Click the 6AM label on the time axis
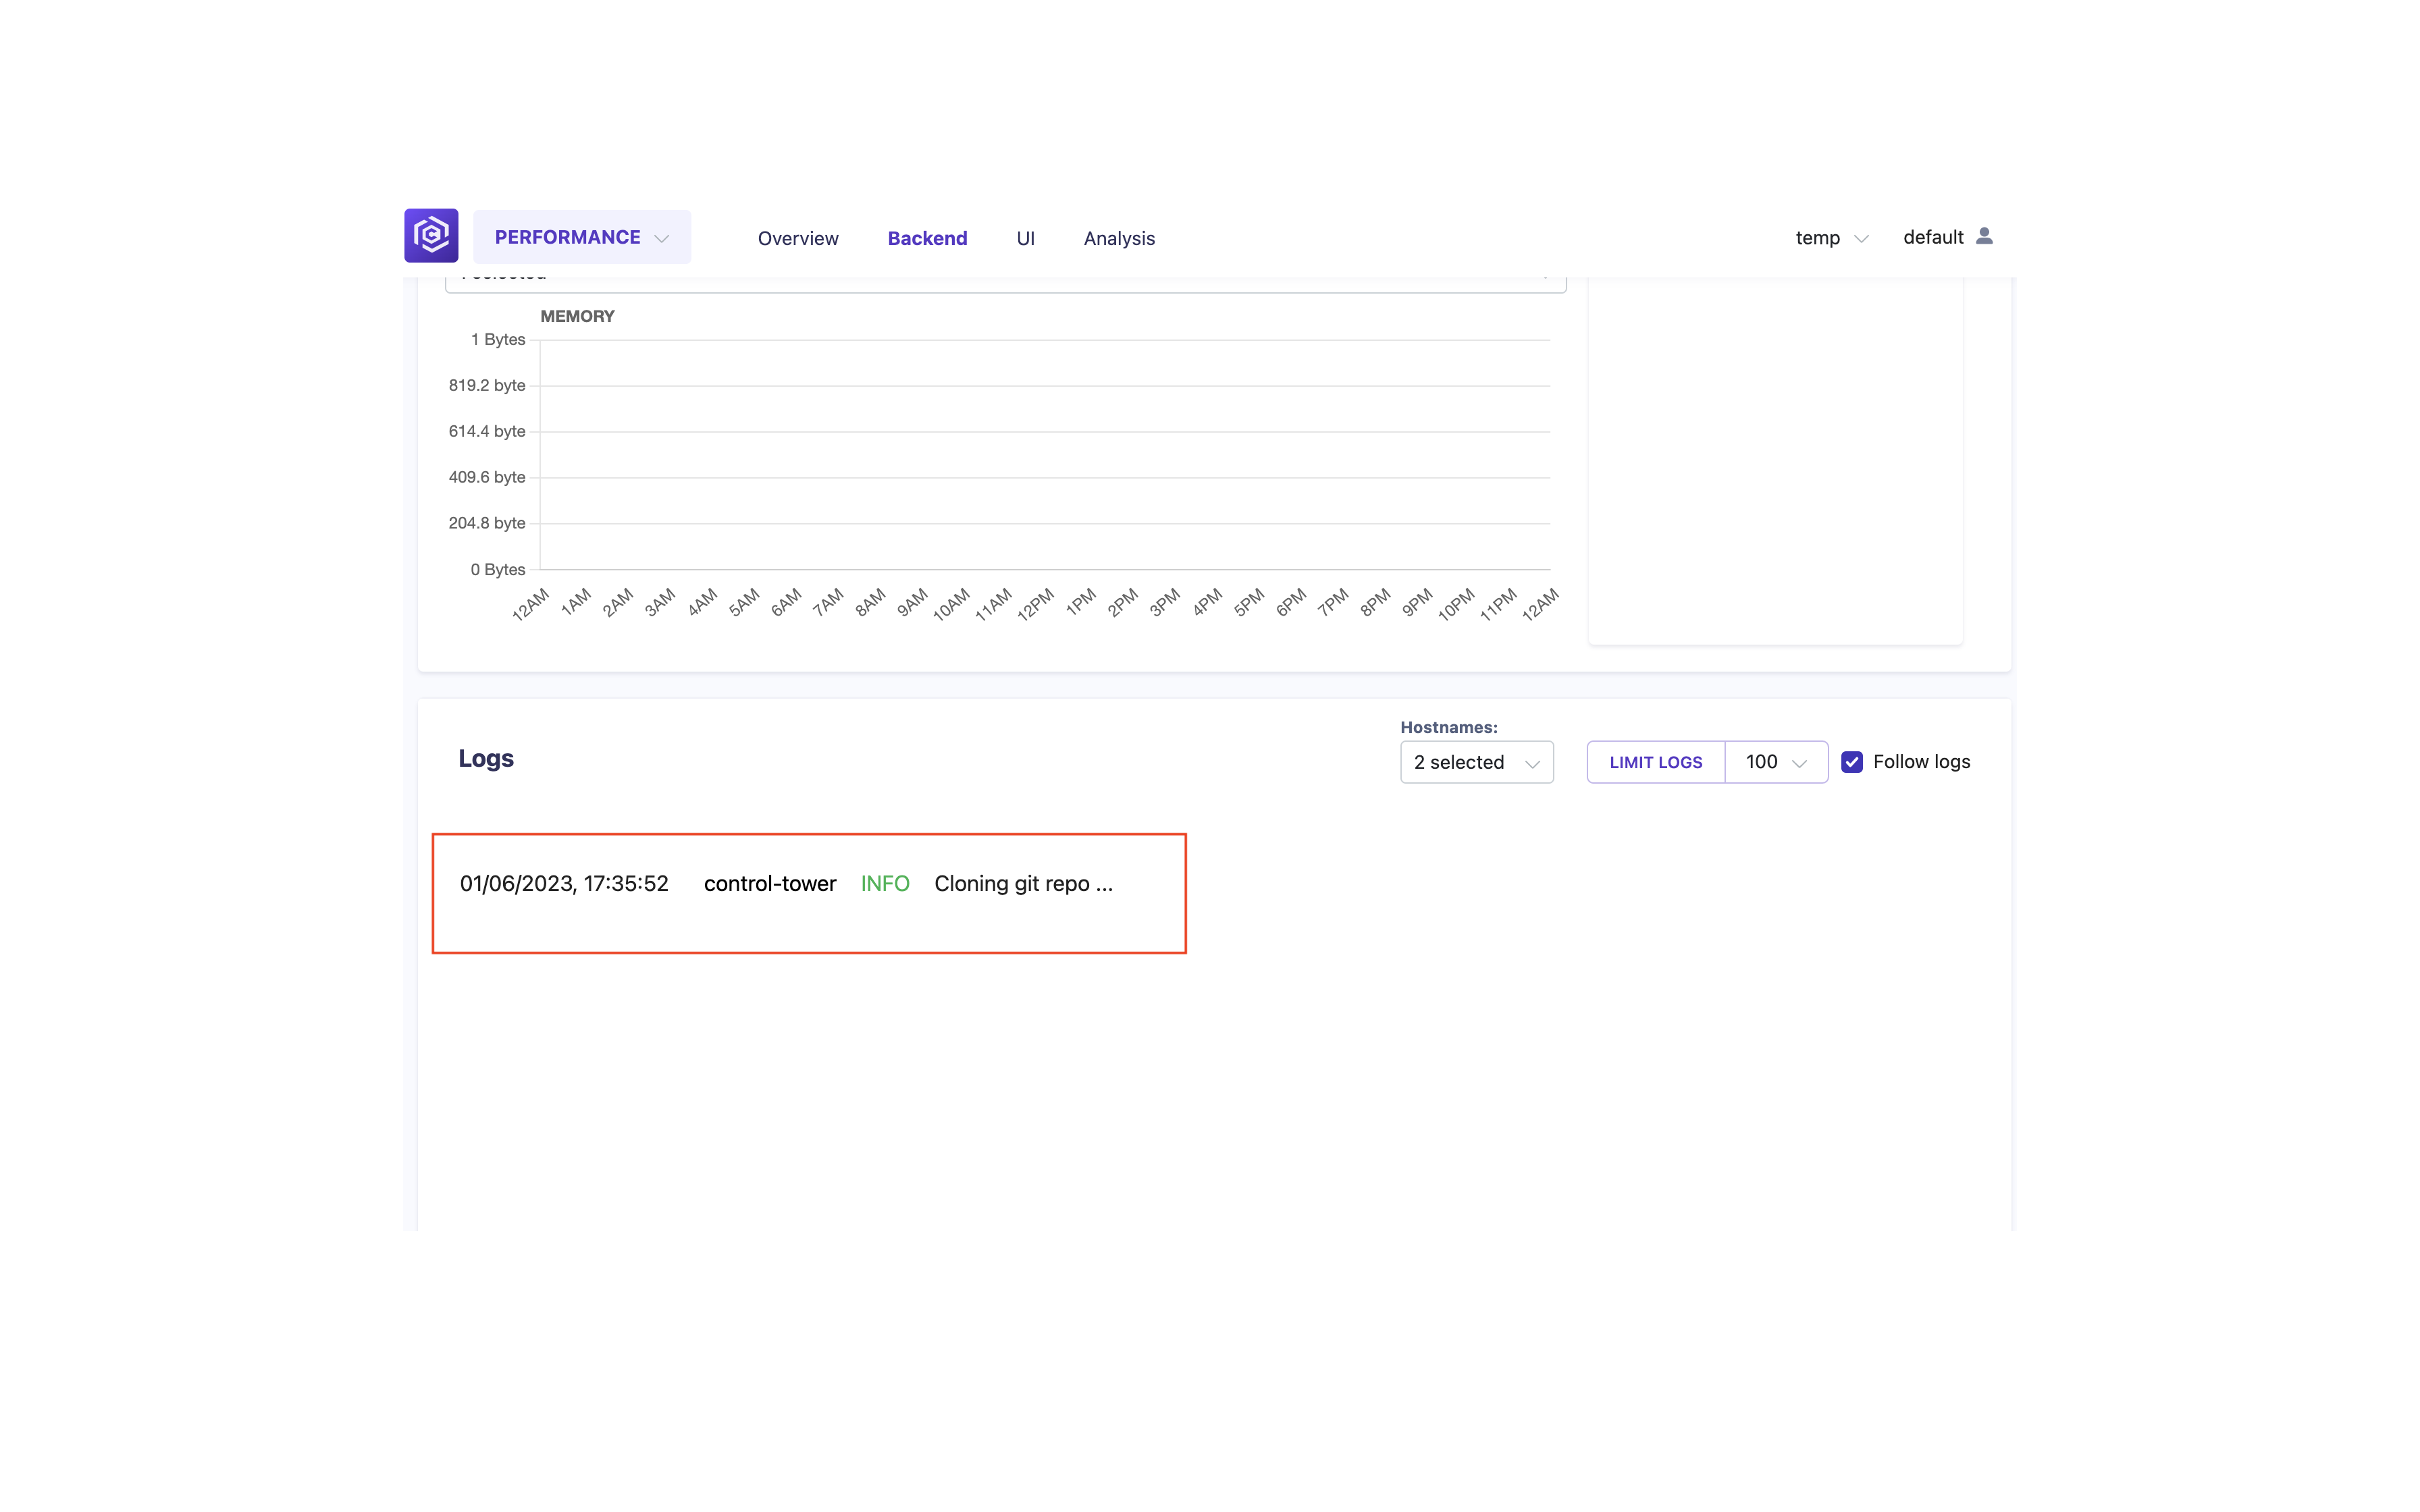The width and height of the screenshot is (2420, 1512). pos(786,602)
